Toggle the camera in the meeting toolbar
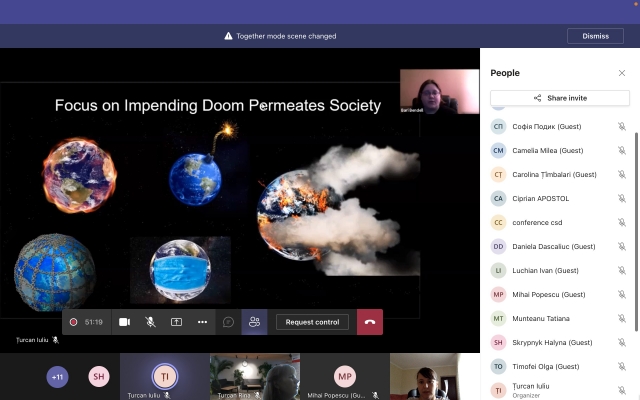The width and height of the screenshot is (640, 400). [x=124, y=322]
